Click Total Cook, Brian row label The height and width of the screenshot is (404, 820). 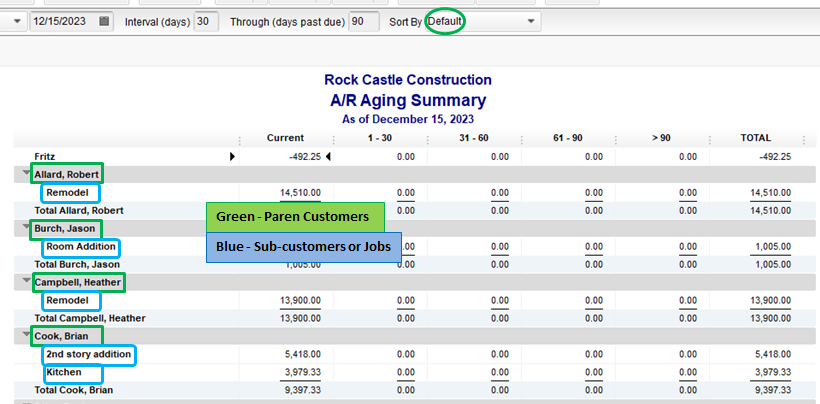[74, 390]
